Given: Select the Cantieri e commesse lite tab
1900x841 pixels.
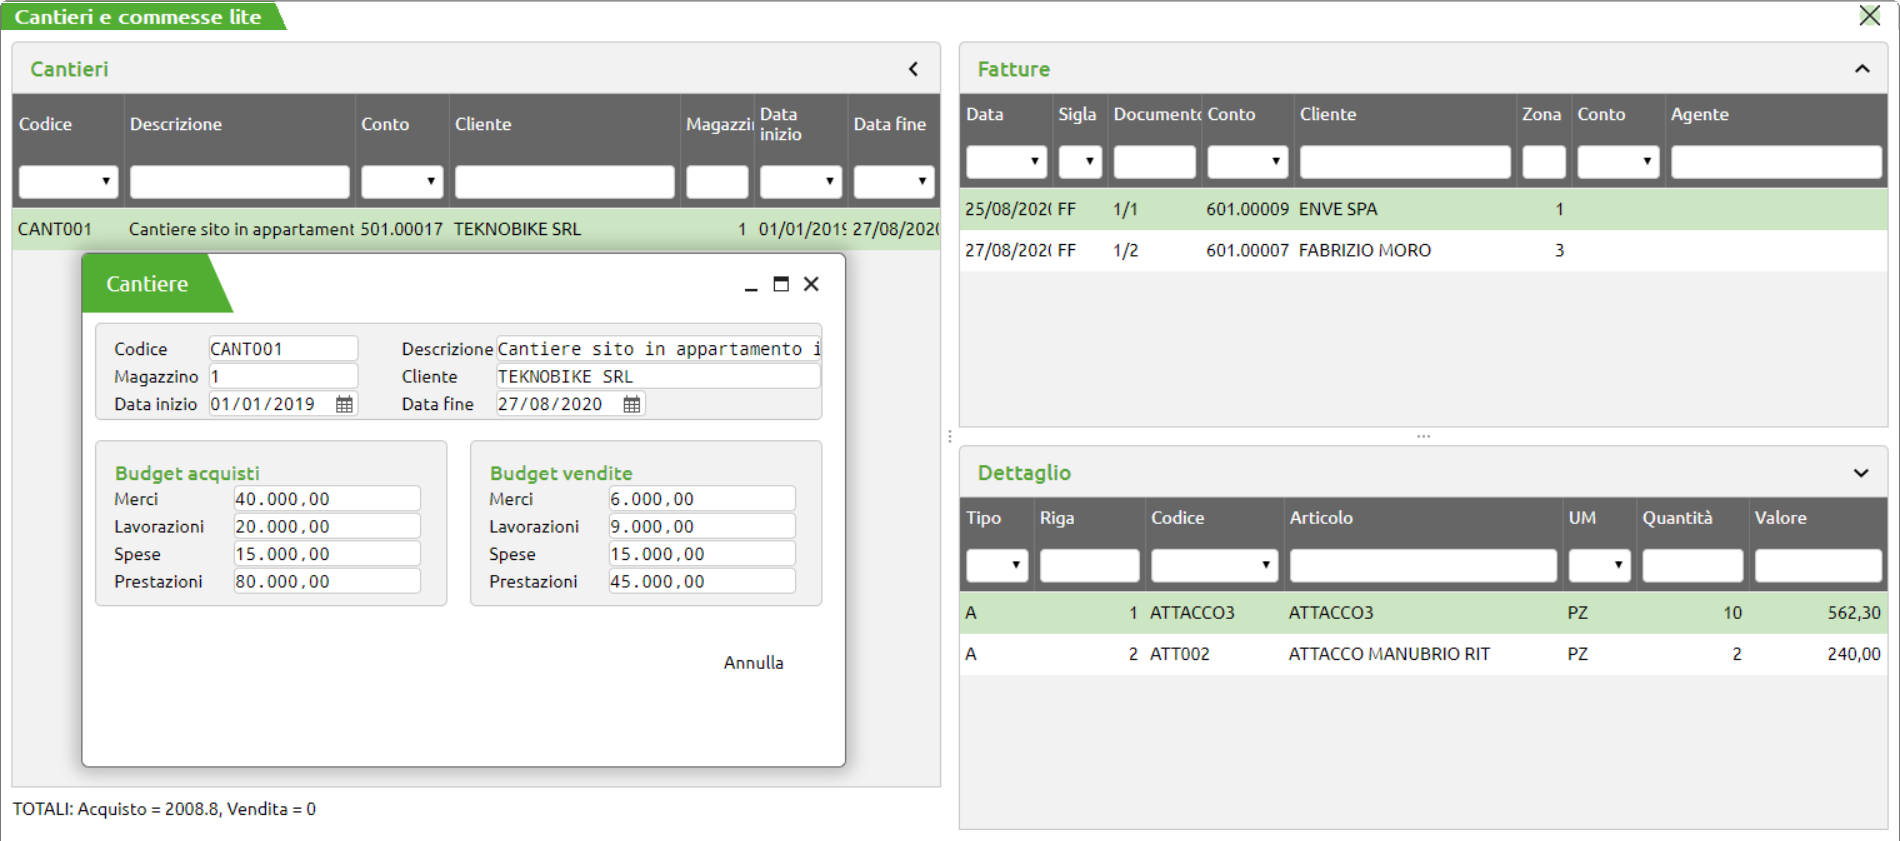Looking at the screenshot, I should click(x=138, y=17).
